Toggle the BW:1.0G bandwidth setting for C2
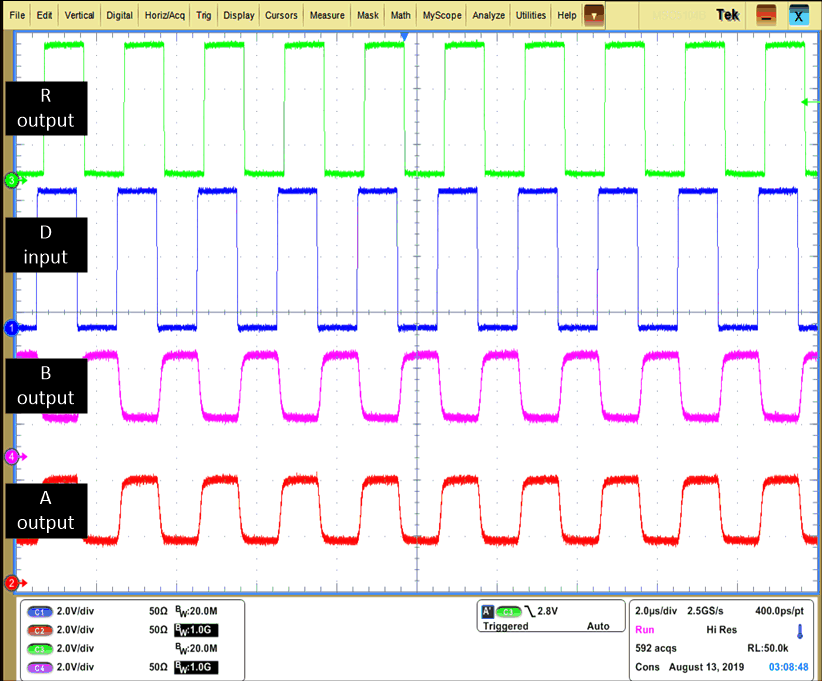The image size is (822, 681). 196,630
